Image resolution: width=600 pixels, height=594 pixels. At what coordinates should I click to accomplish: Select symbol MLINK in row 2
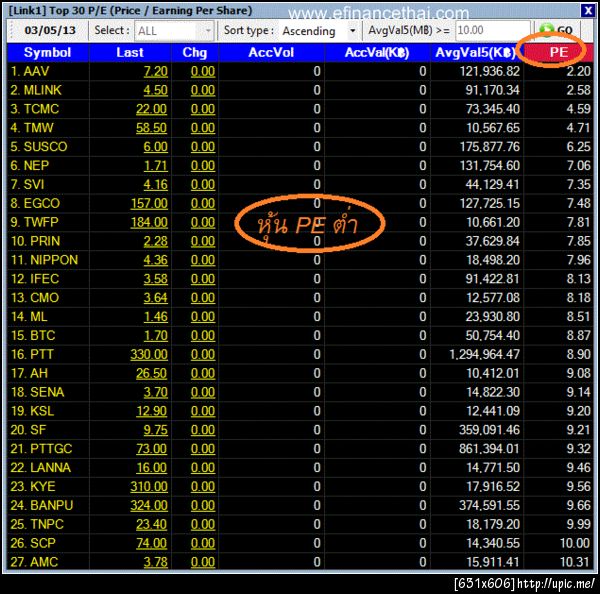point(42,90)
